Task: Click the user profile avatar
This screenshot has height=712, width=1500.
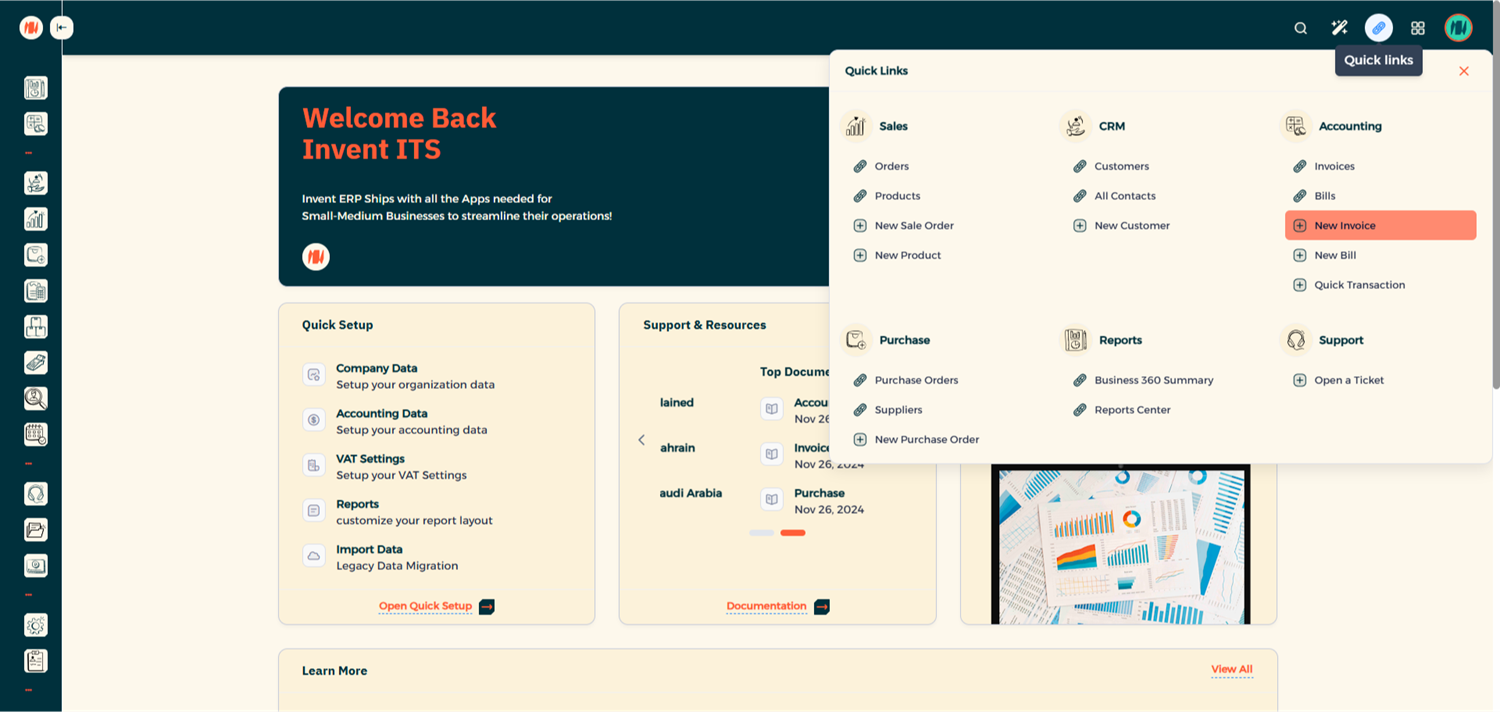Action: [x=1458, y=28]
